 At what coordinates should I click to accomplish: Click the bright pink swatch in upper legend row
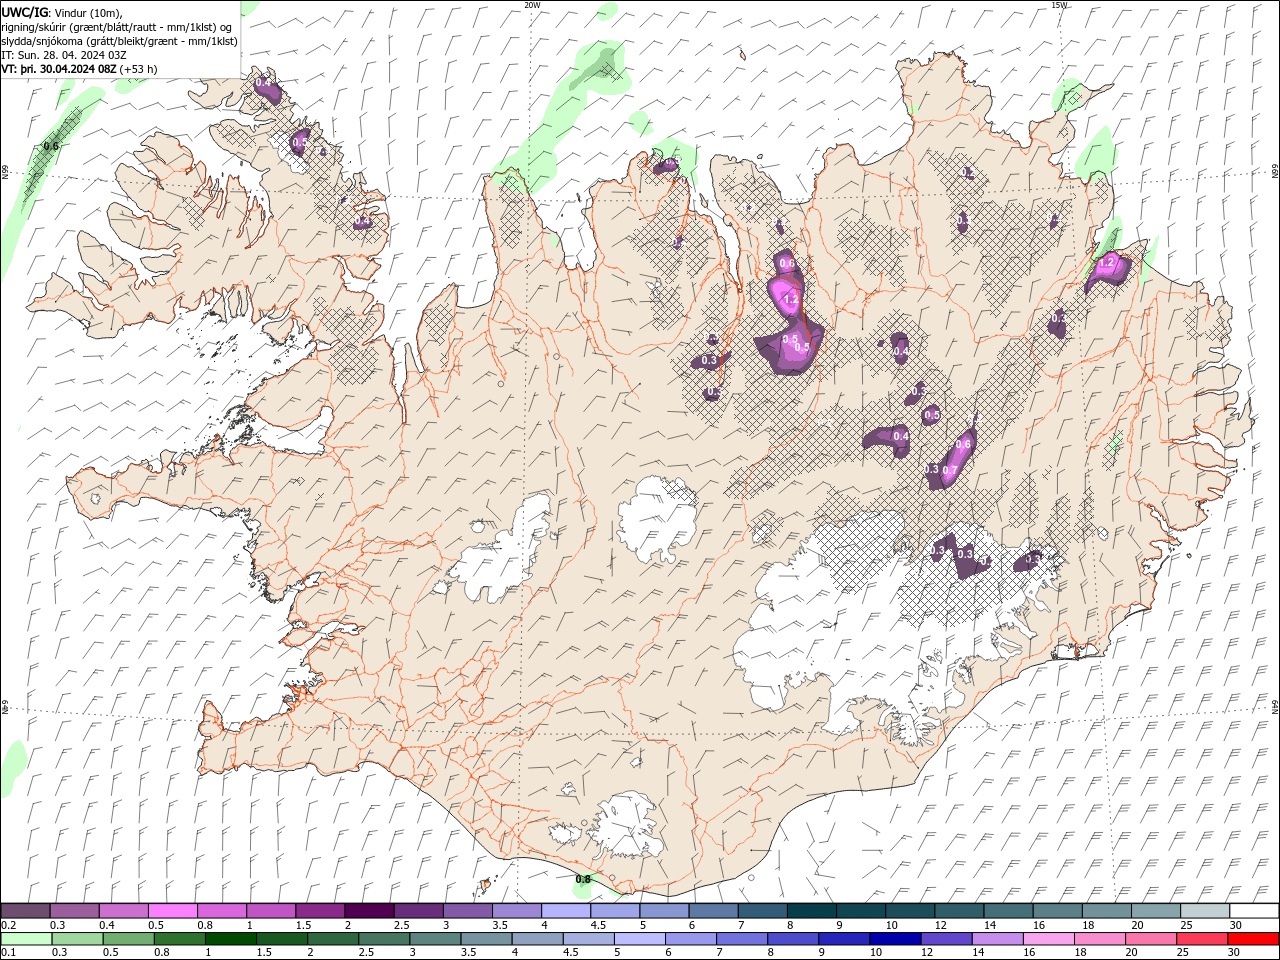tap(172, 911)
